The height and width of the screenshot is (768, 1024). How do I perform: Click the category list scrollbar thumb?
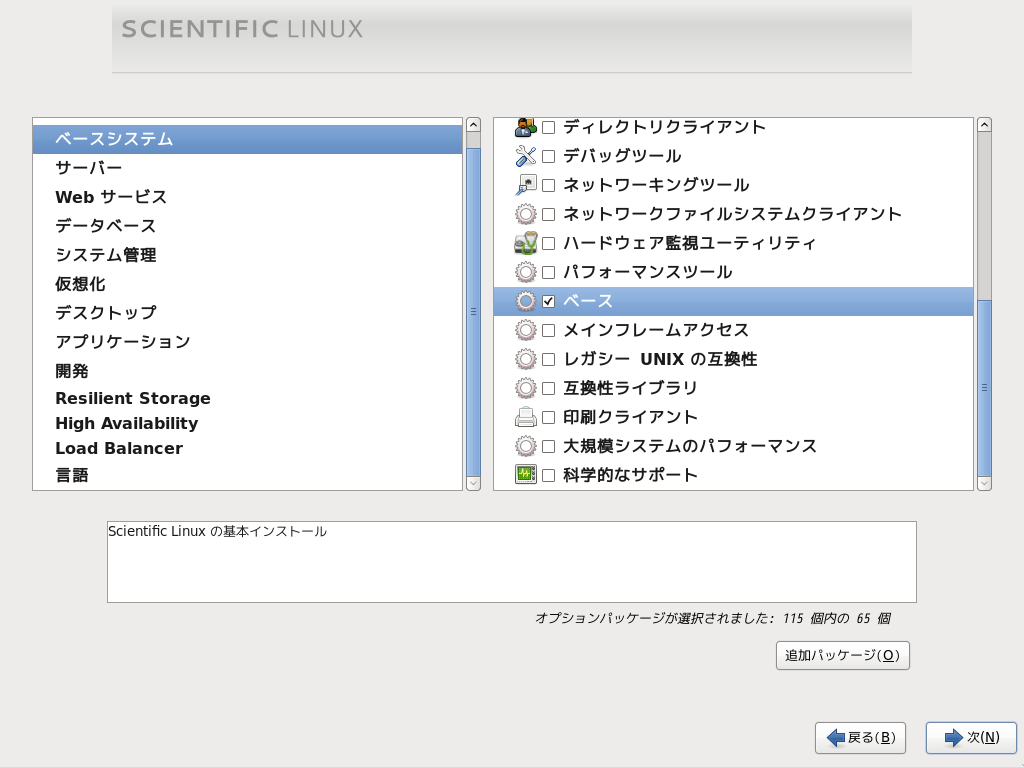473,312
